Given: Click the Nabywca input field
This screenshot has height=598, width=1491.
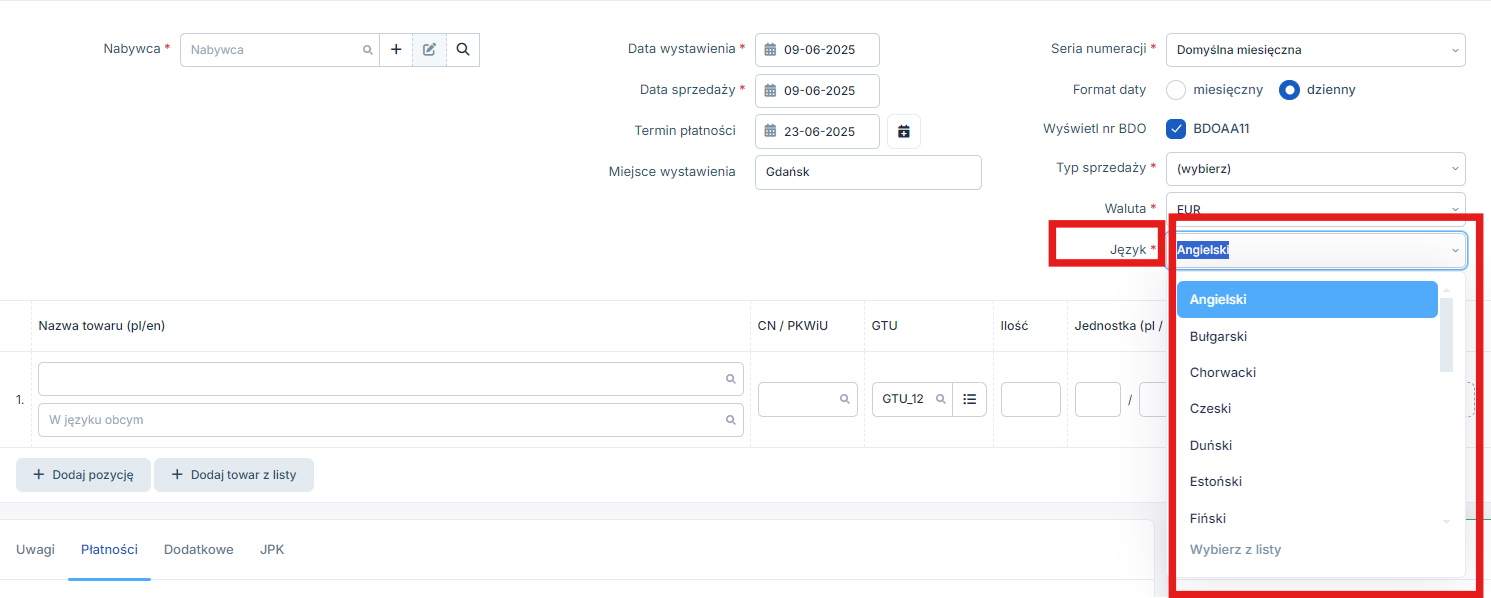Looking at the screenshot, I should (280, 49).
